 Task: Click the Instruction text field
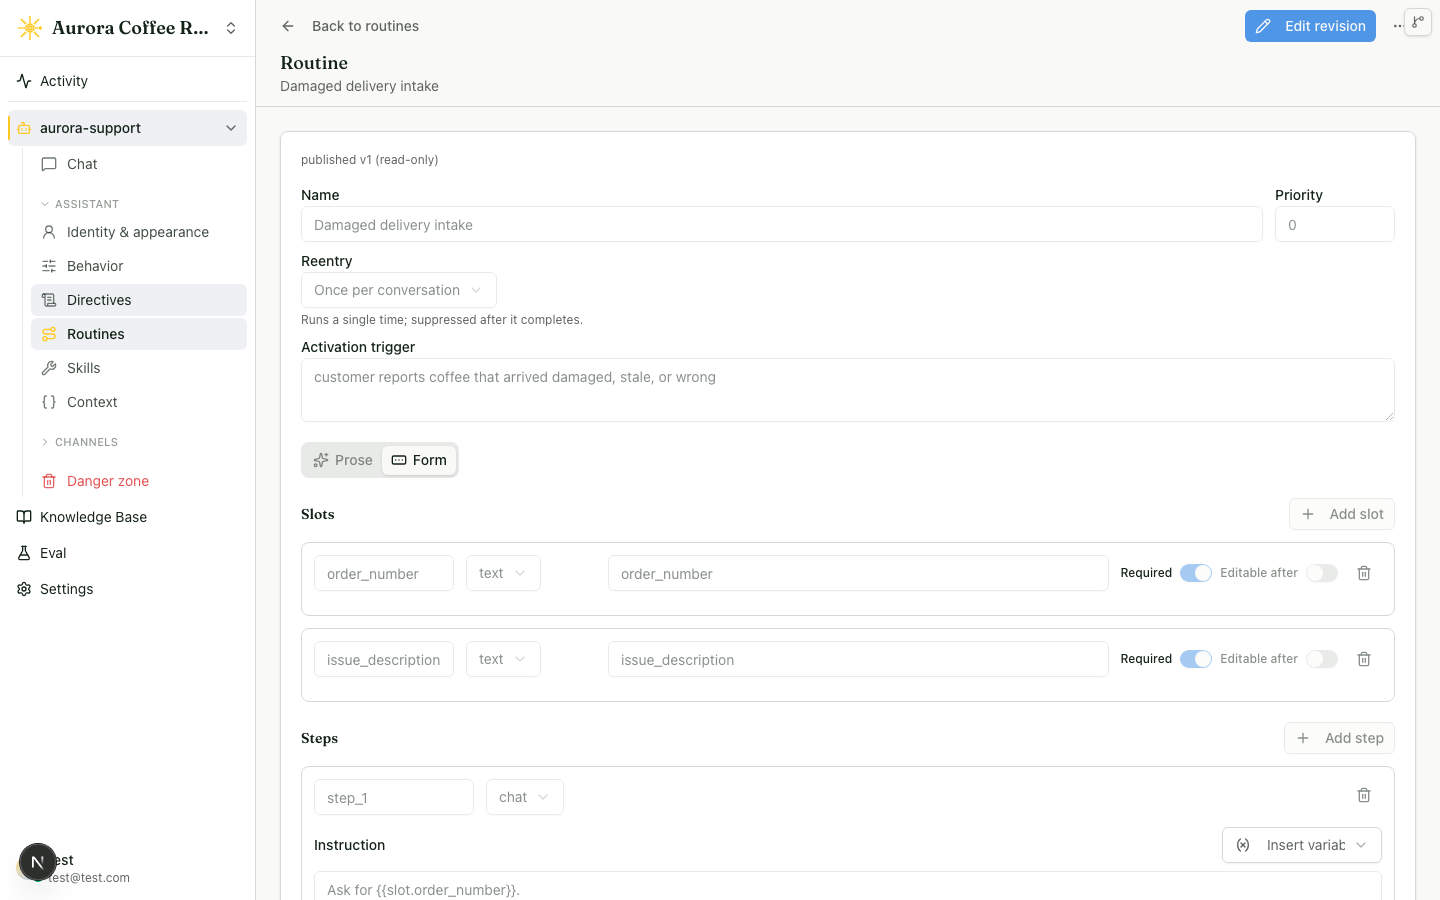847,887
